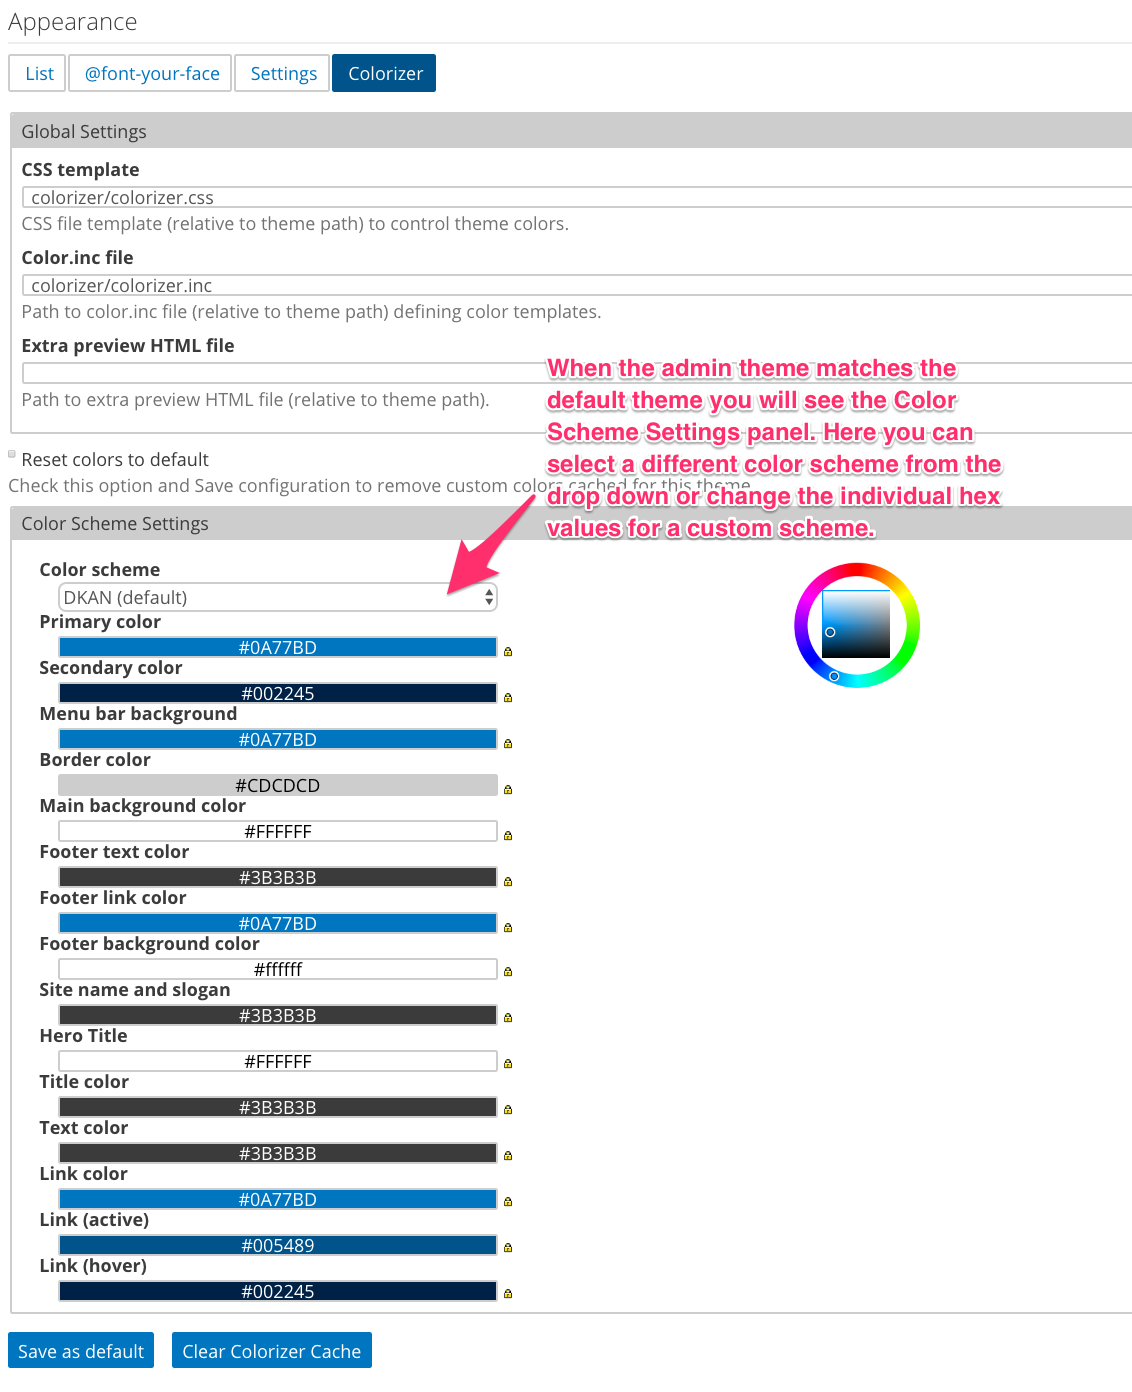Viewport: 1132px width, 1392px height.
Task: Select the List tab
Action: pos(38,73)
